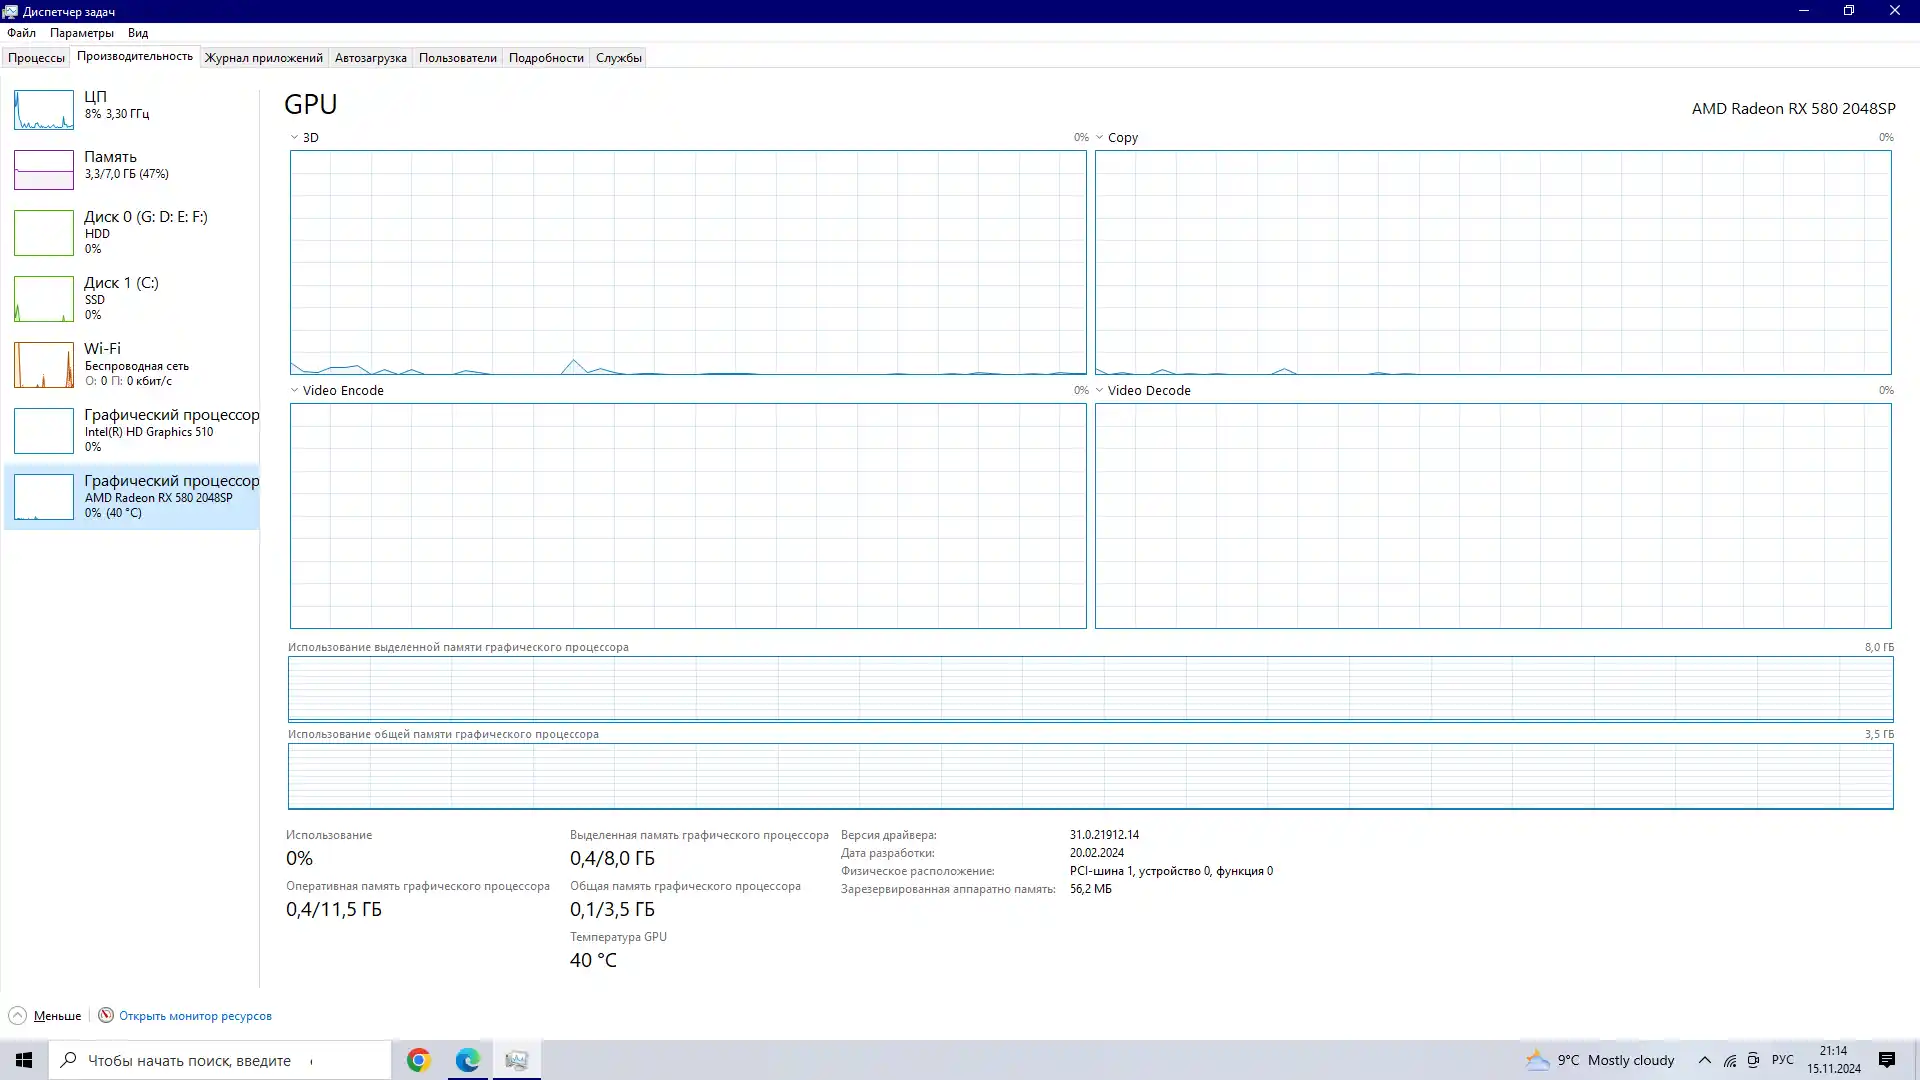Click the taskbar search box
This screenshot has height=1080, width=1920.
(x=220, y=1060)
